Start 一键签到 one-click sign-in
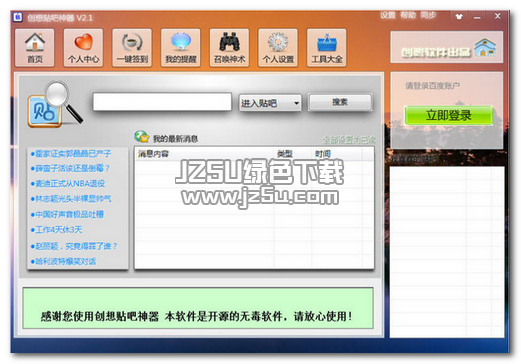Image resolution: width=521 pixels, height=364 pixels. (132, 48)
